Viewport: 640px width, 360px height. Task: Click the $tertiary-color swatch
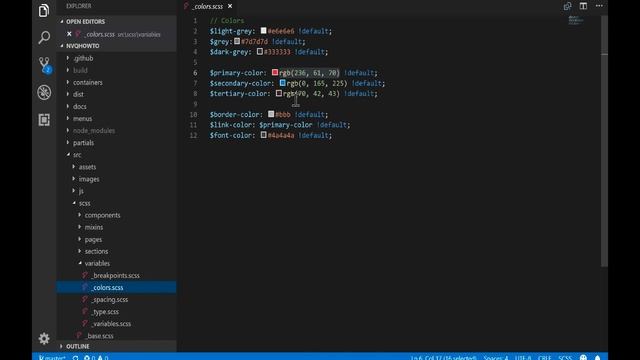coord(279,93)
